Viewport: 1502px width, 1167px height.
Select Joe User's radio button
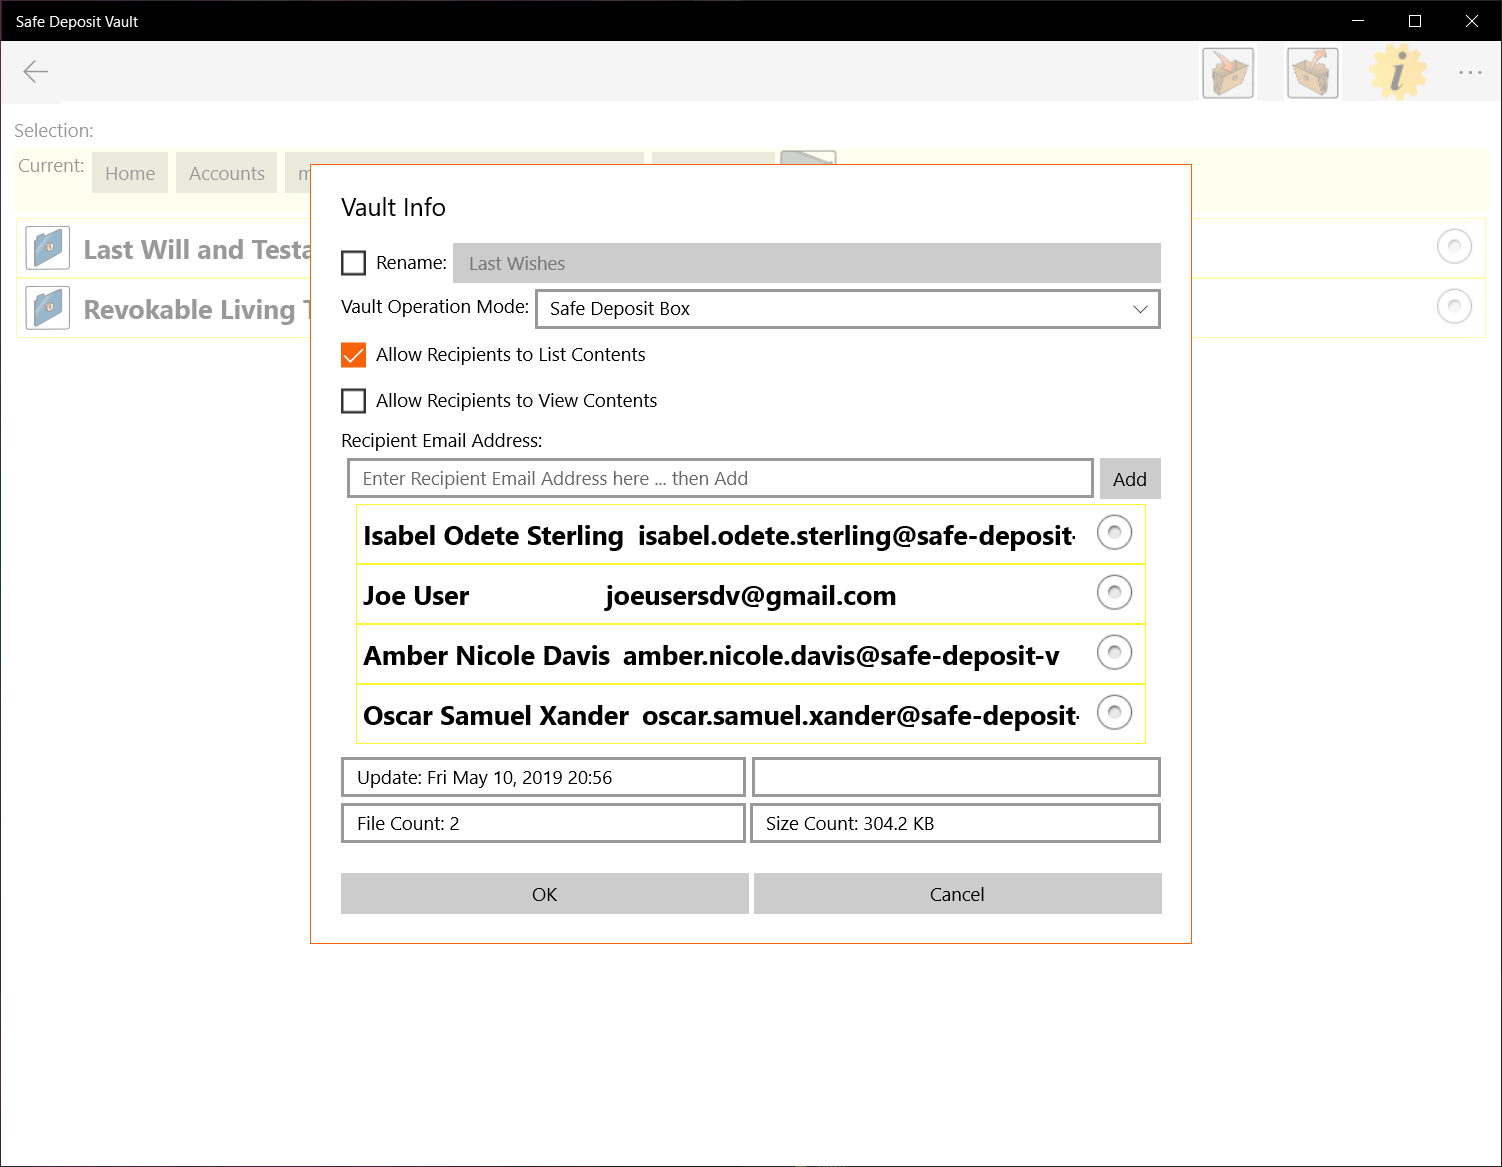(x=1114, y=592)
